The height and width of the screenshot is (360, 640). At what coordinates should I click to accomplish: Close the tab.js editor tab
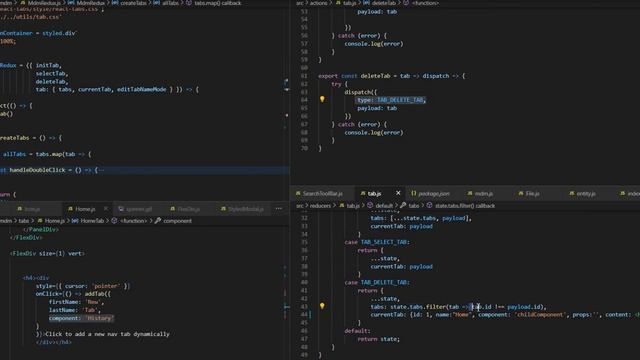coord(398,193)
